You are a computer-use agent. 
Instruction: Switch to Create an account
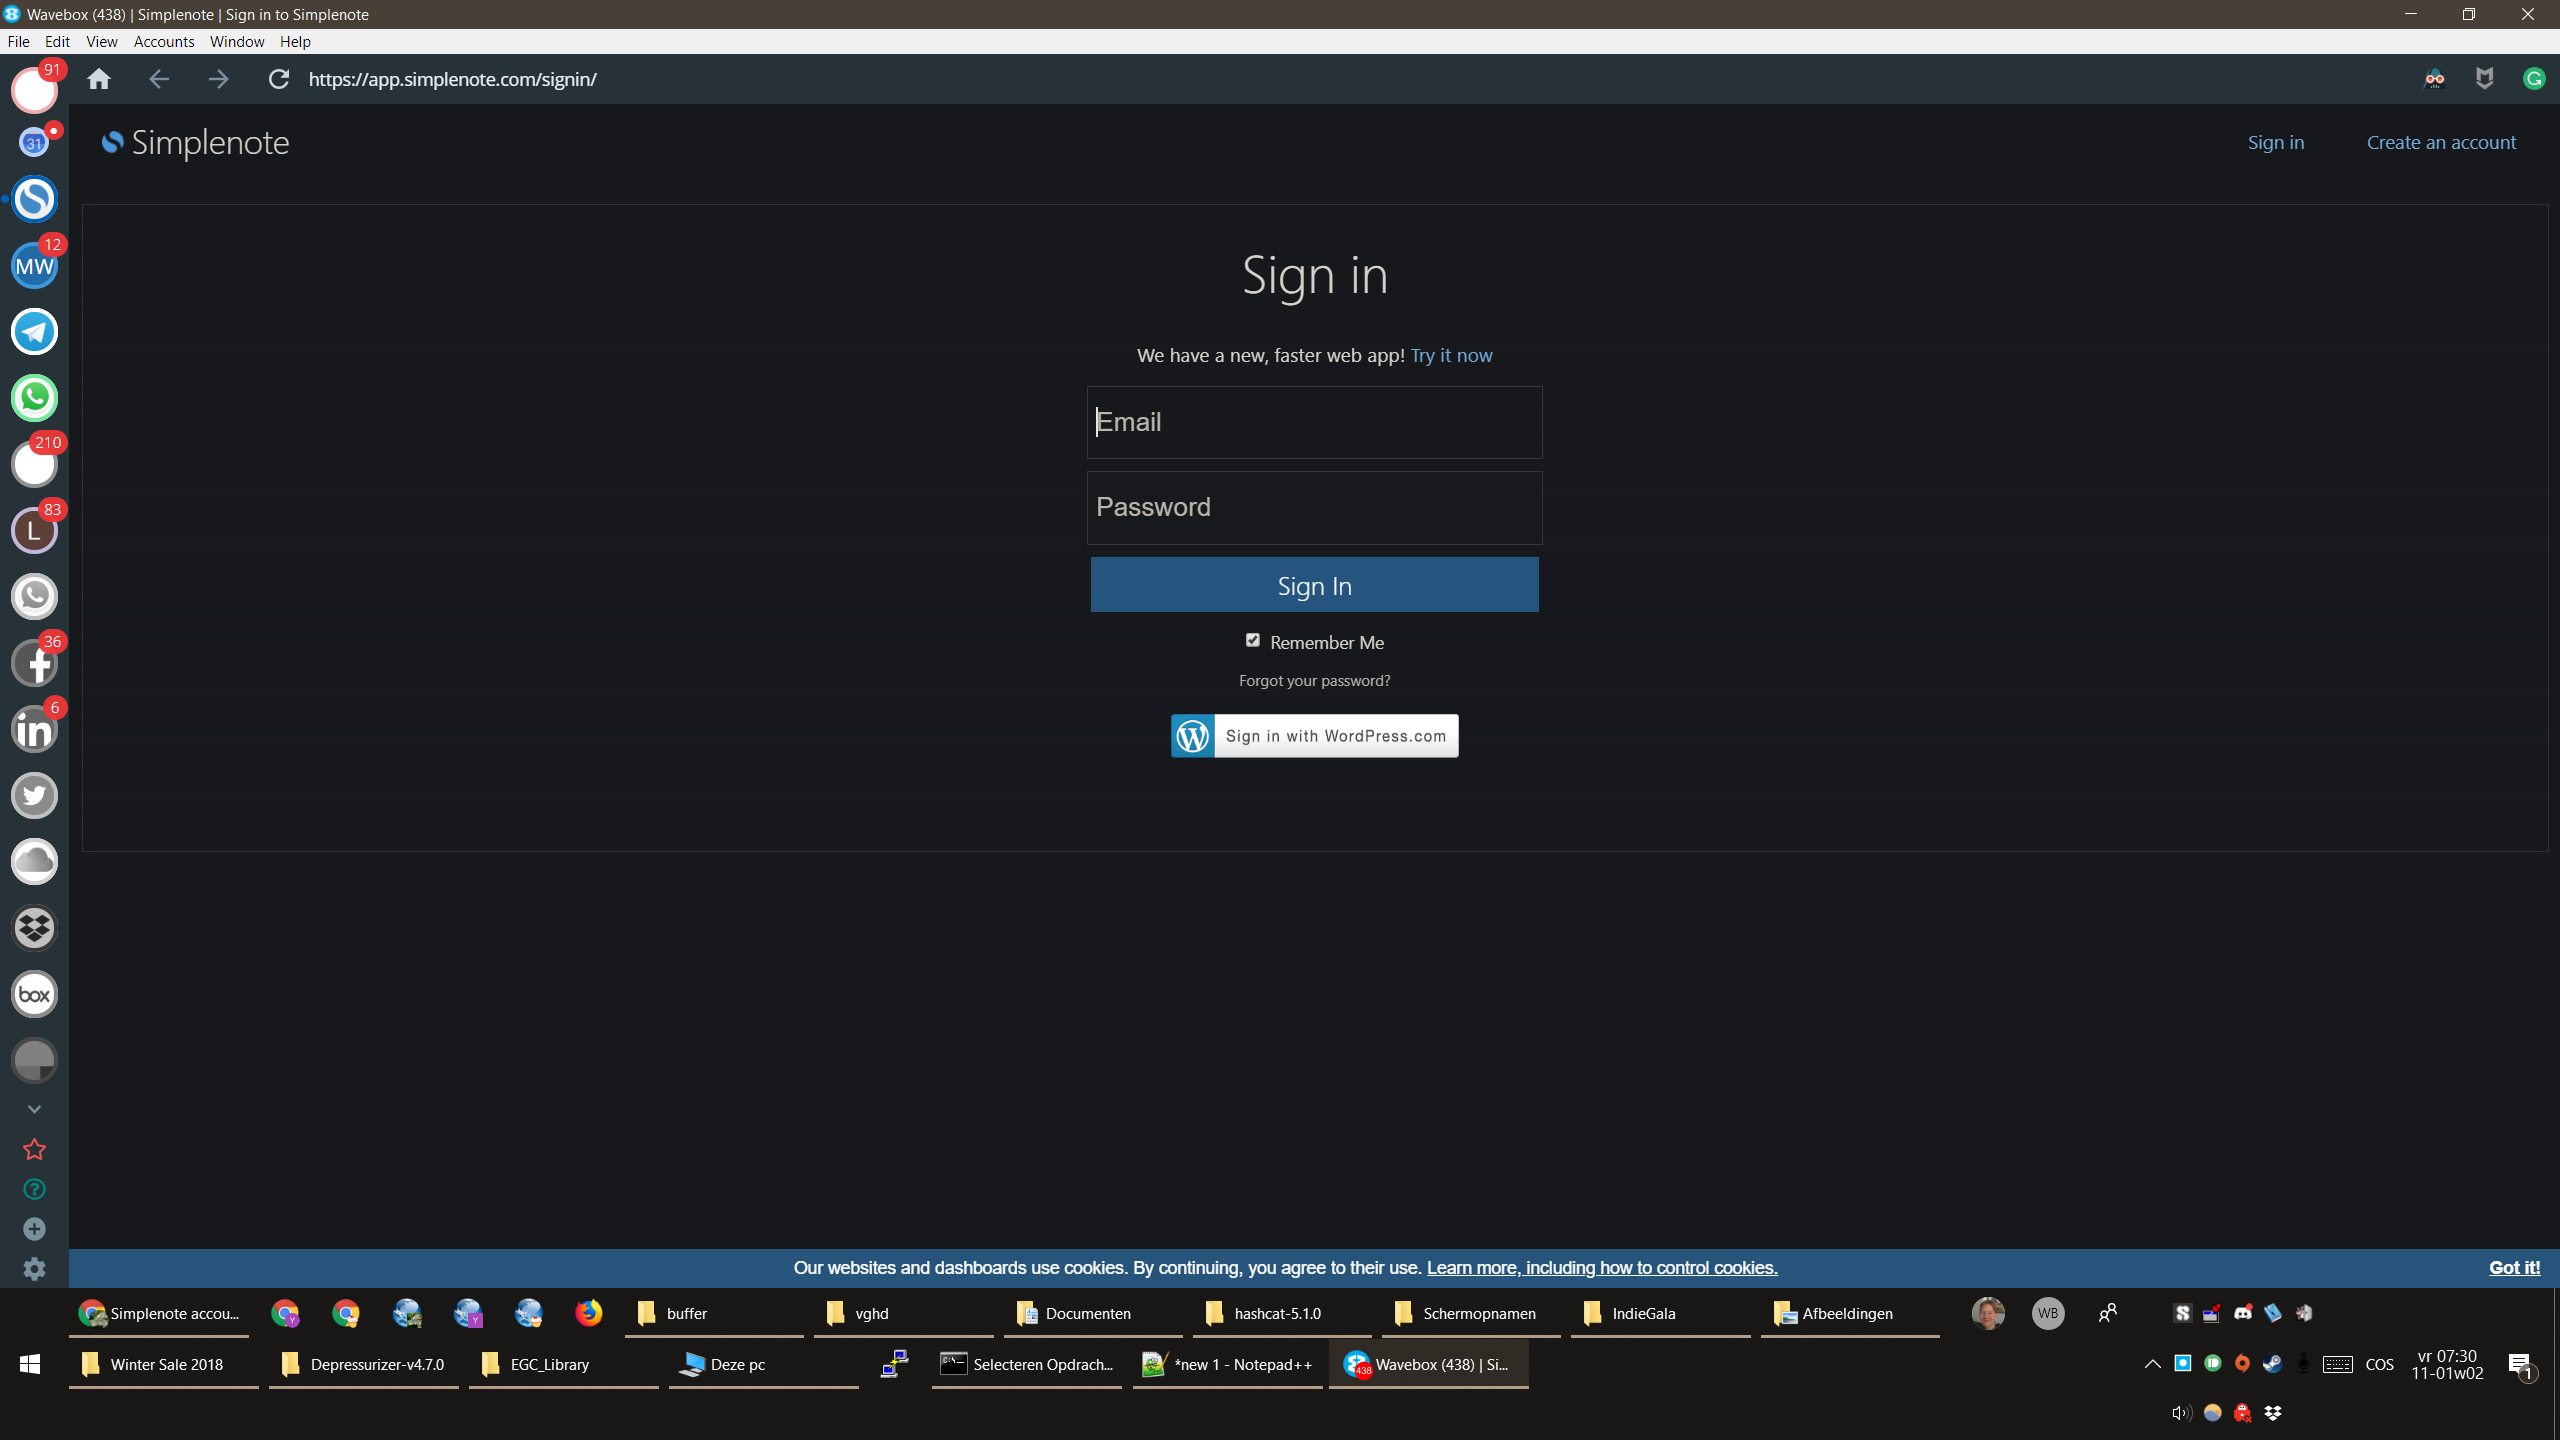tap(2440, 142)
